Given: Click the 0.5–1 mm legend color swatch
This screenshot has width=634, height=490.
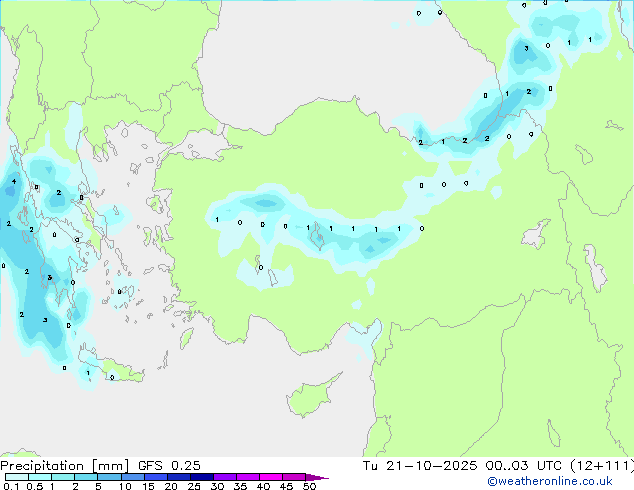Looking at the screenshot, I should [40, 477].
